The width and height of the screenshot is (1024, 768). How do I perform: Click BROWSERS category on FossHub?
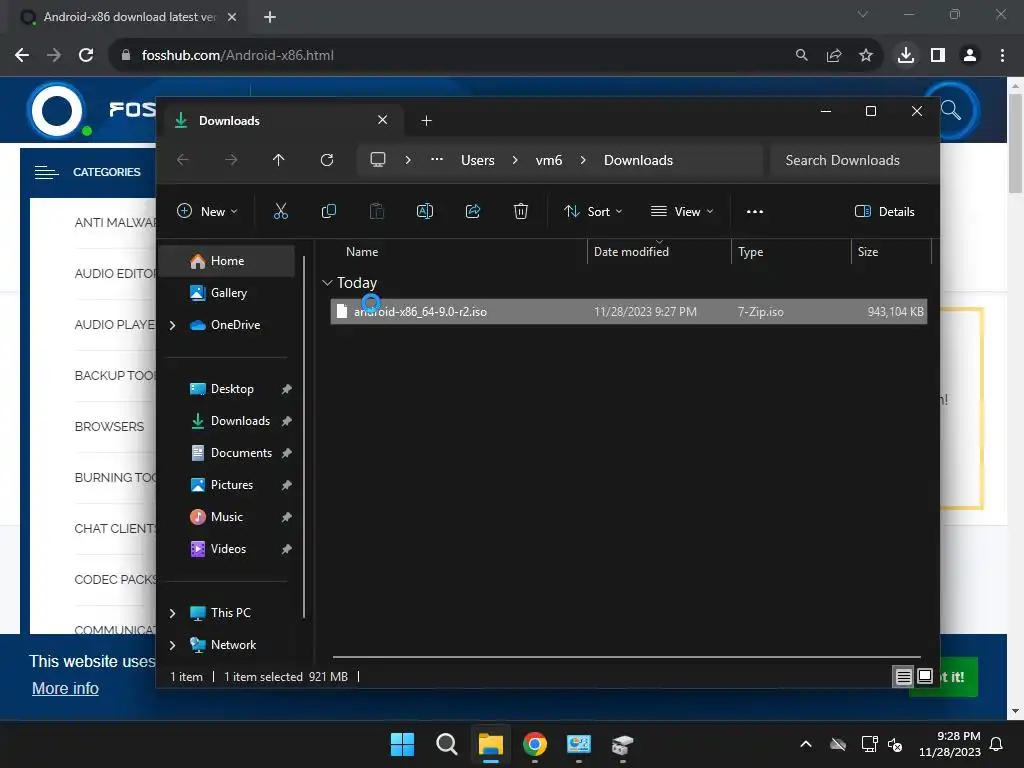click(109, 426)
